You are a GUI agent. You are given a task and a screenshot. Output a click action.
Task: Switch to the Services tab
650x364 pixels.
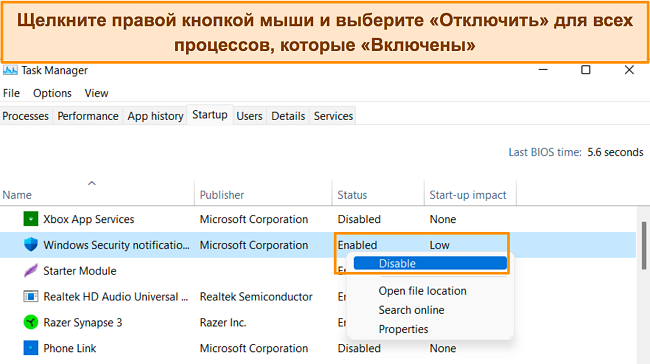tap(333, 116)
